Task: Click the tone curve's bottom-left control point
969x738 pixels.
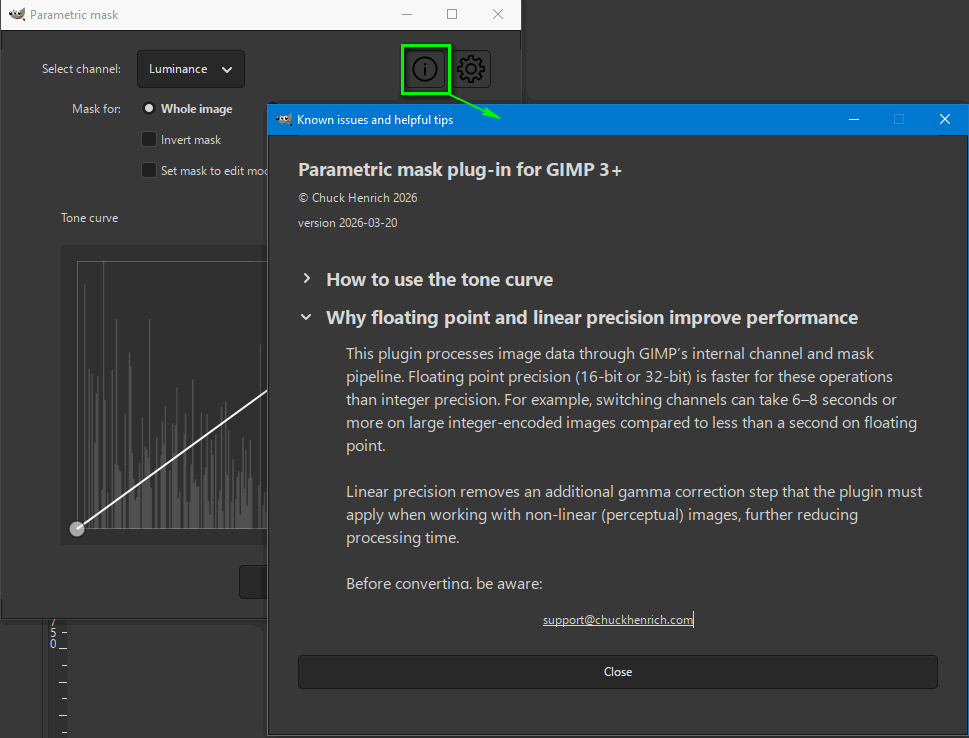Action: (77, 529)
